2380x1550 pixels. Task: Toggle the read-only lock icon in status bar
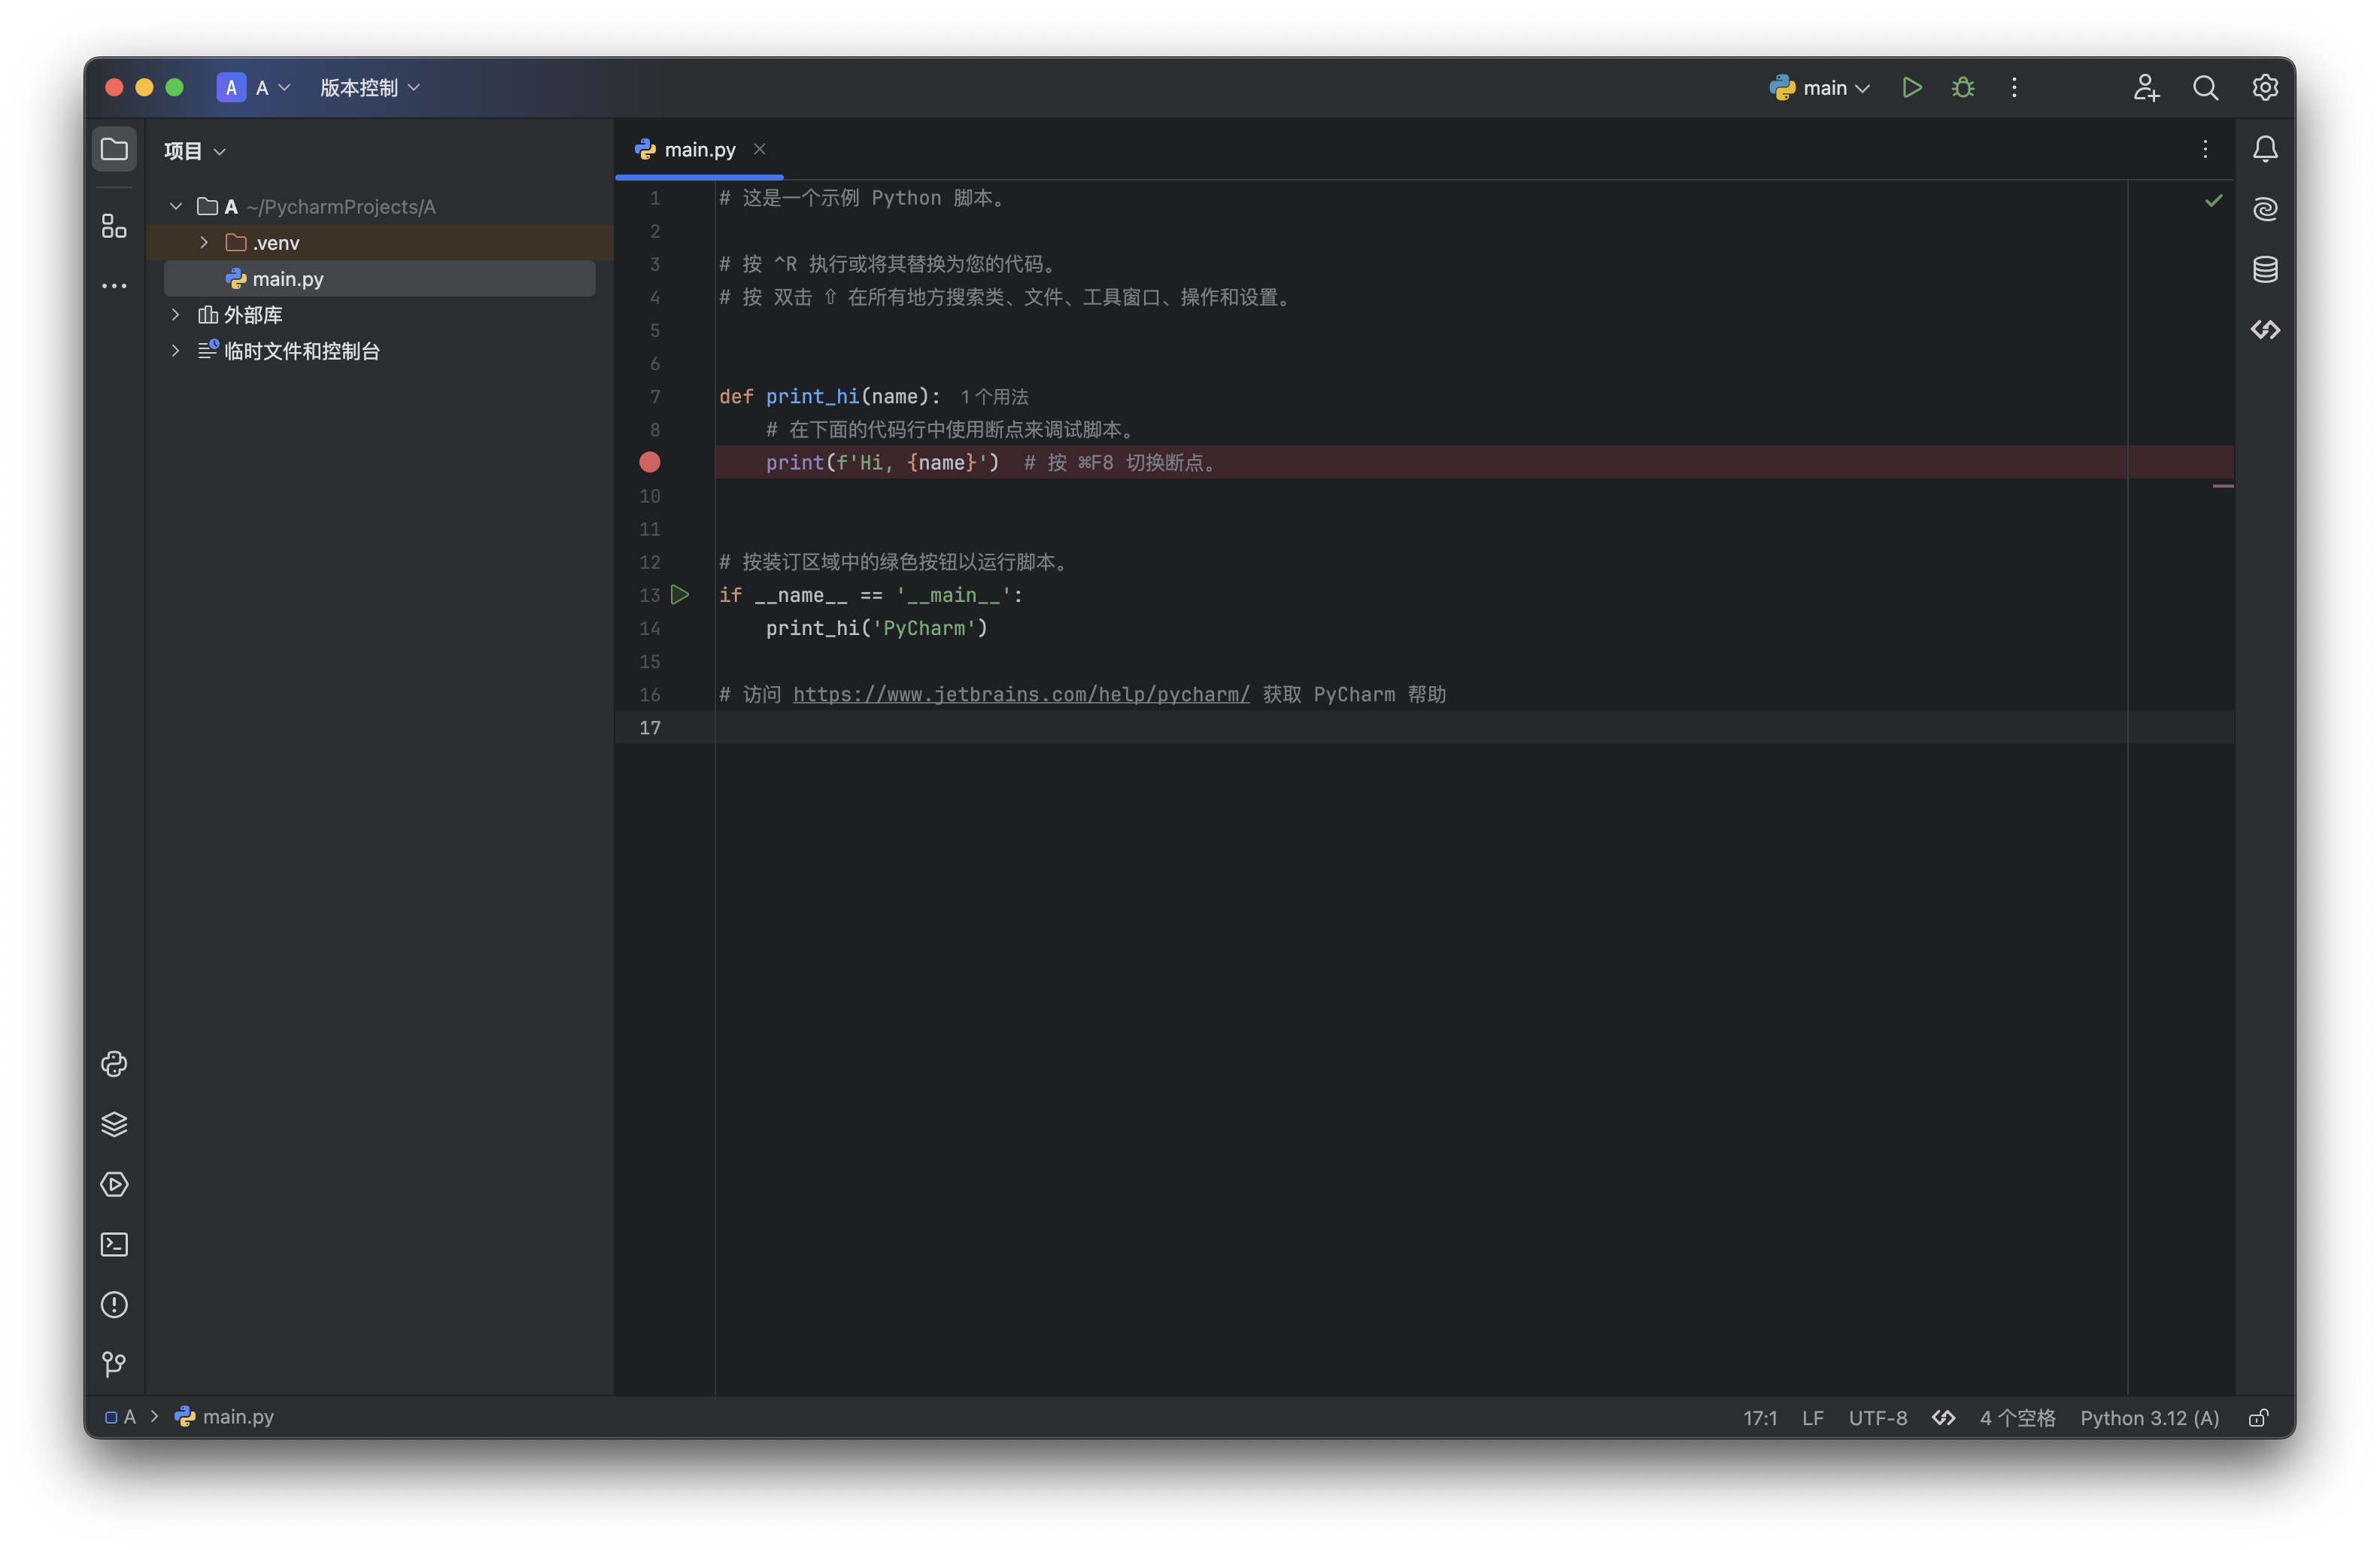click(2258, 1418)
